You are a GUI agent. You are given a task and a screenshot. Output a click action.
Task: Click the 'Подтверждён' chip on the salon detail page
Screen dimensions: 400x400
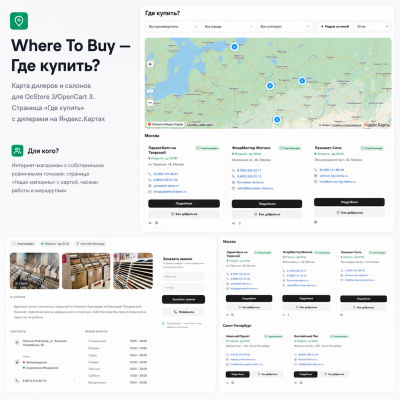pyautogui.click(x=24, y=244)
